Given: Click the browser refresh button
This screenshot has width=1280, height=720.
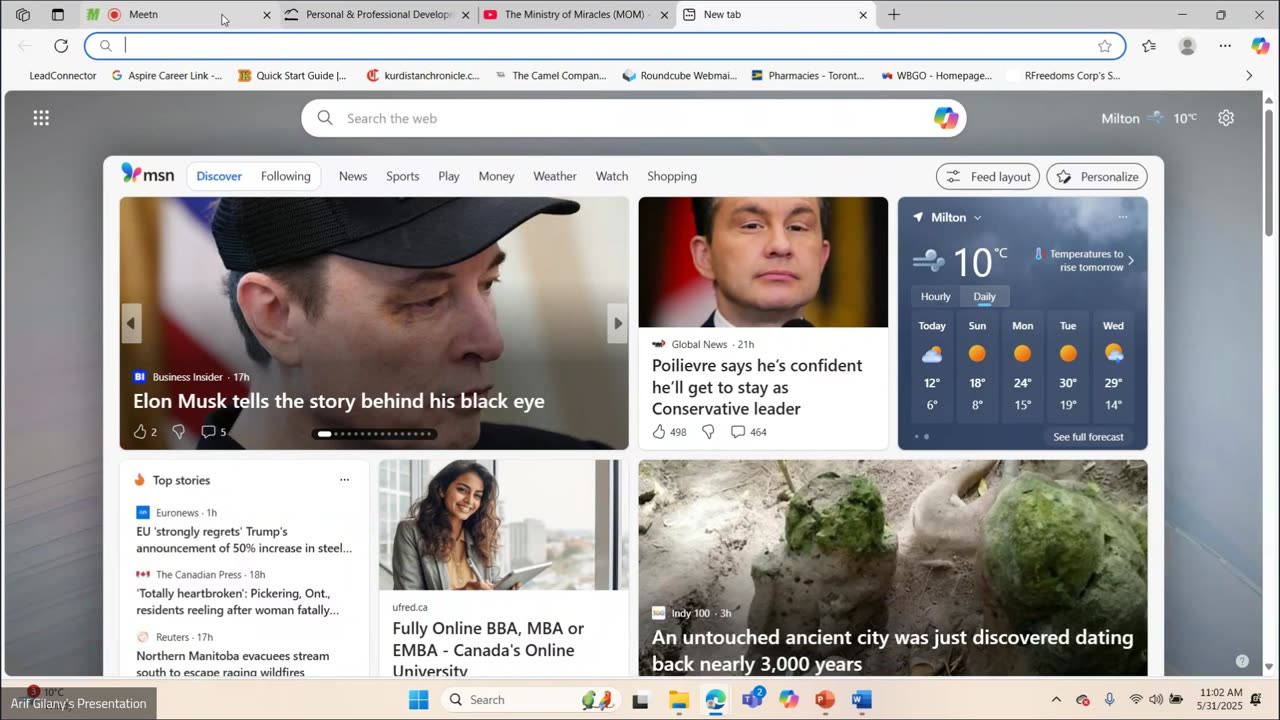Looking at the screenshot, I should tap(61, 46).
